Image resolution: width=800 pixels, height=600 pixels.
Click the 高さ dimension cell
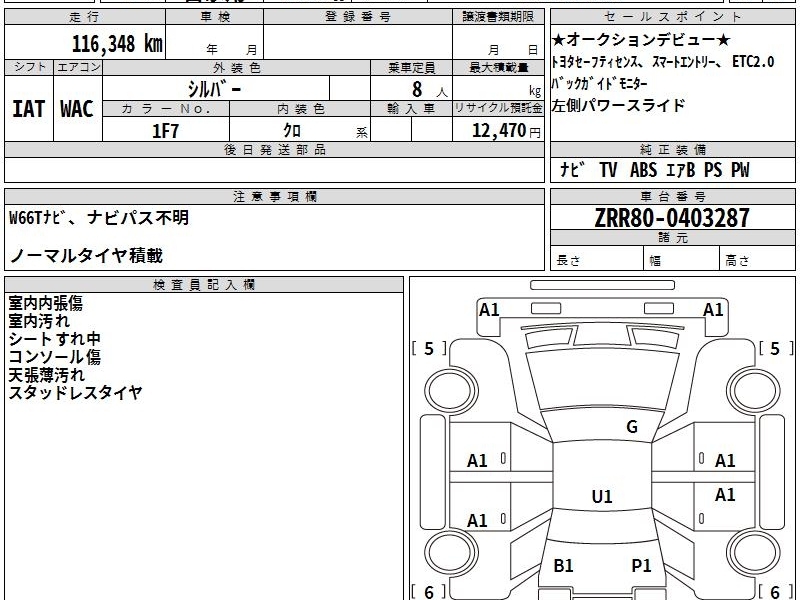[757, 259]
